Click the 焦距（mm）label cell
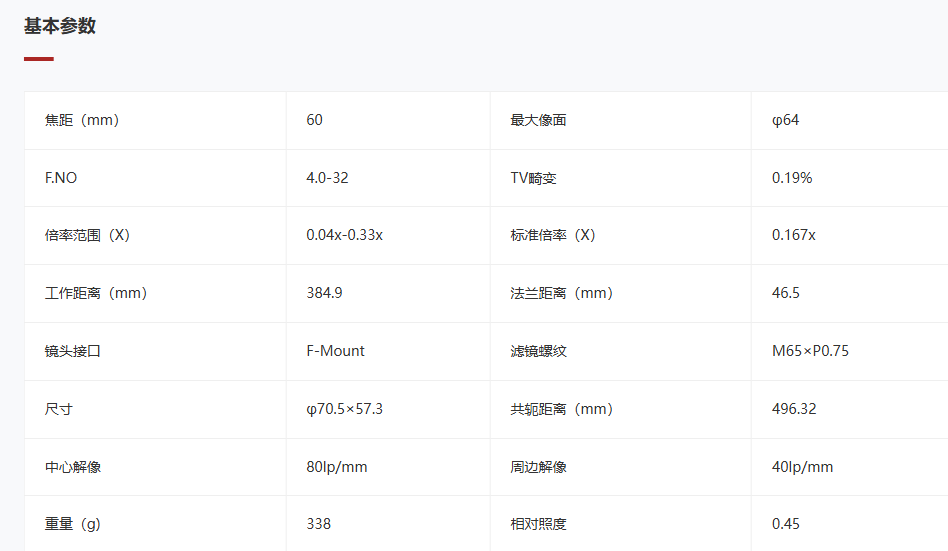 pos(155,120)
